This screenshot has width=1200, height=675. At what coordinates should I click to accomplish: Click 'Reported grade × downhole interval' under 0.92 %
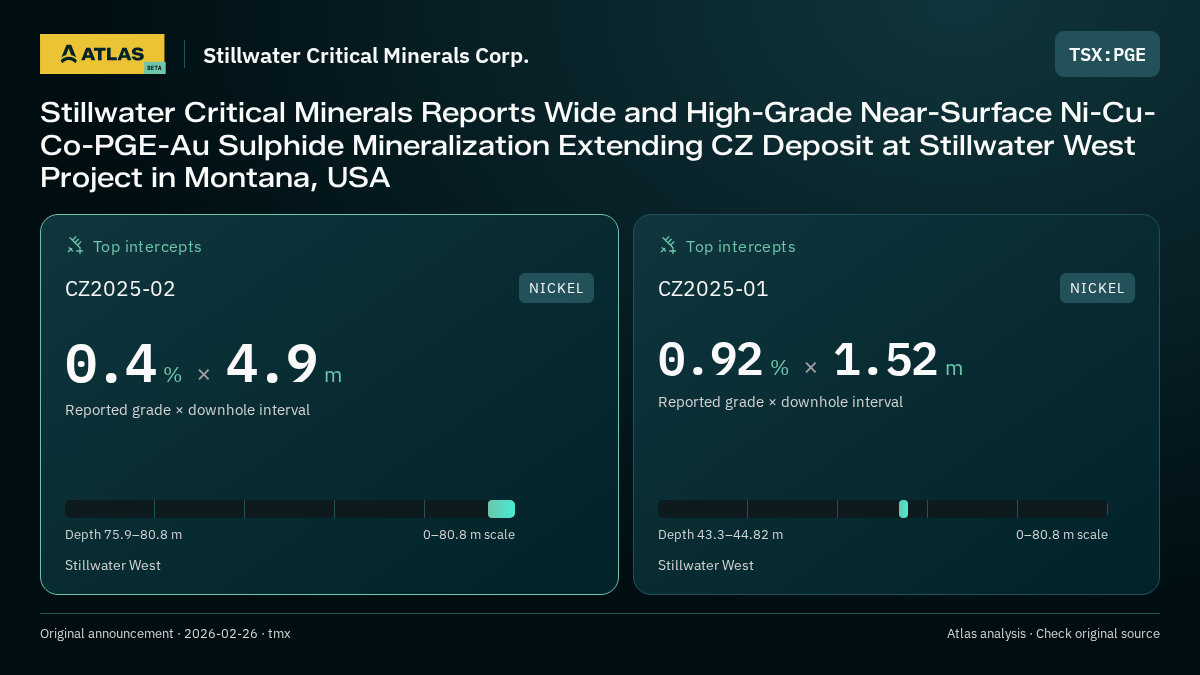pos(780,402)
